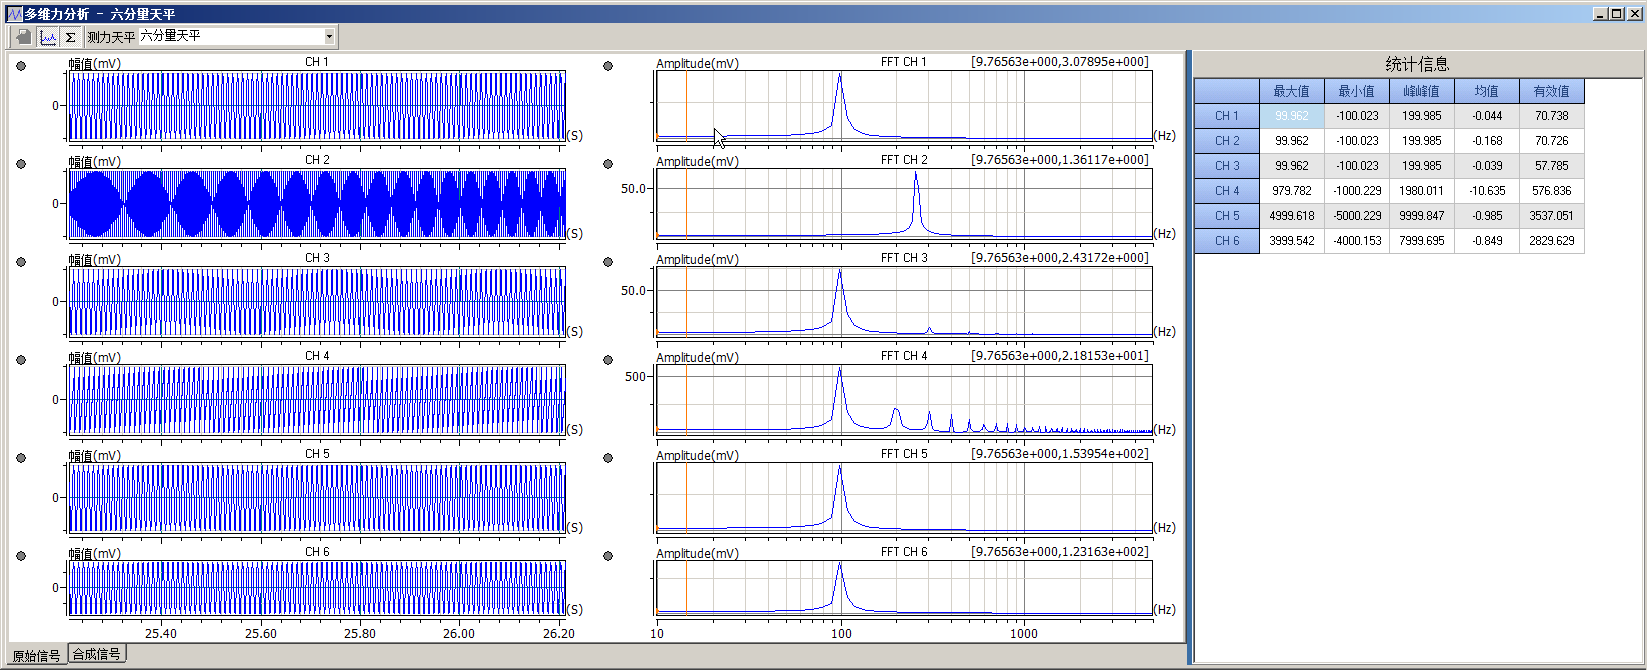Click gray indicator dot beside FFT CH 2
The height and width of the screenshot is (670, 1648).
[x=608, y=164]
